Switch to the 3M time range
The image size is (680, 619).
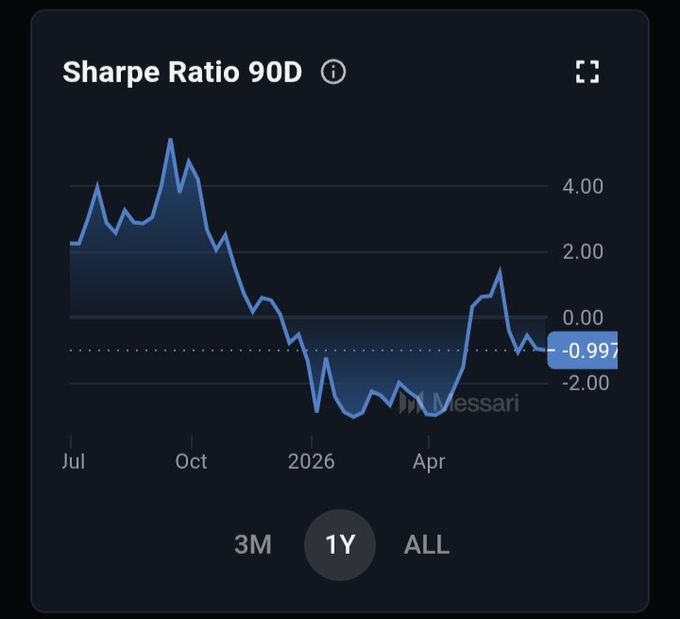coord(253,544)
